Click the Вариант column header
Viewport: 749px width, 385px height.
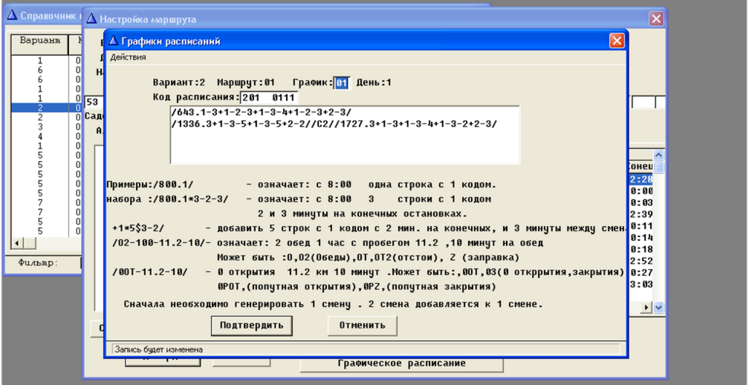[40, 41]
